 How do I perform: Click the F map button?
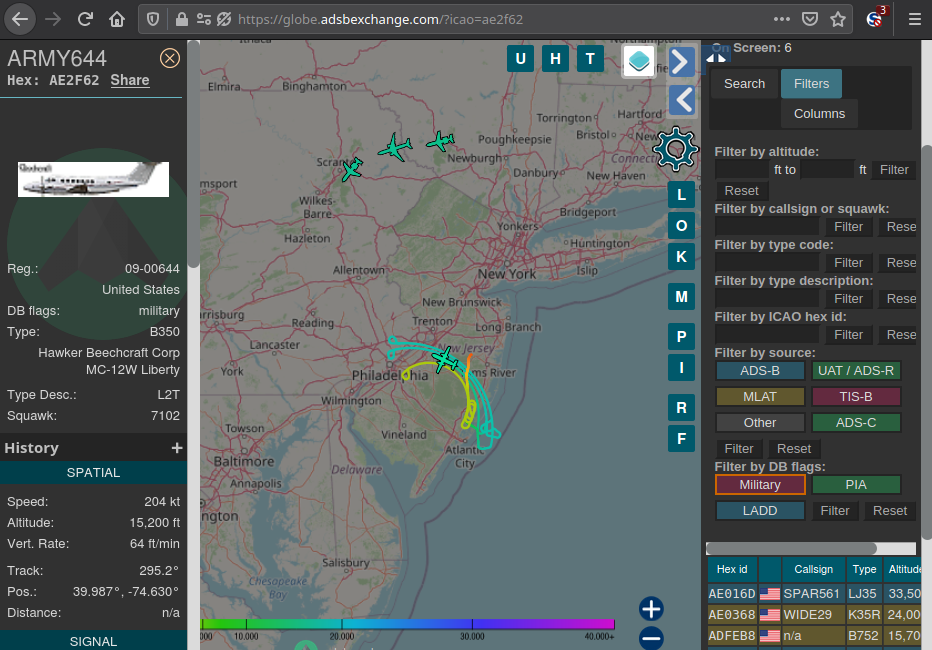click(x=681, y=438)
